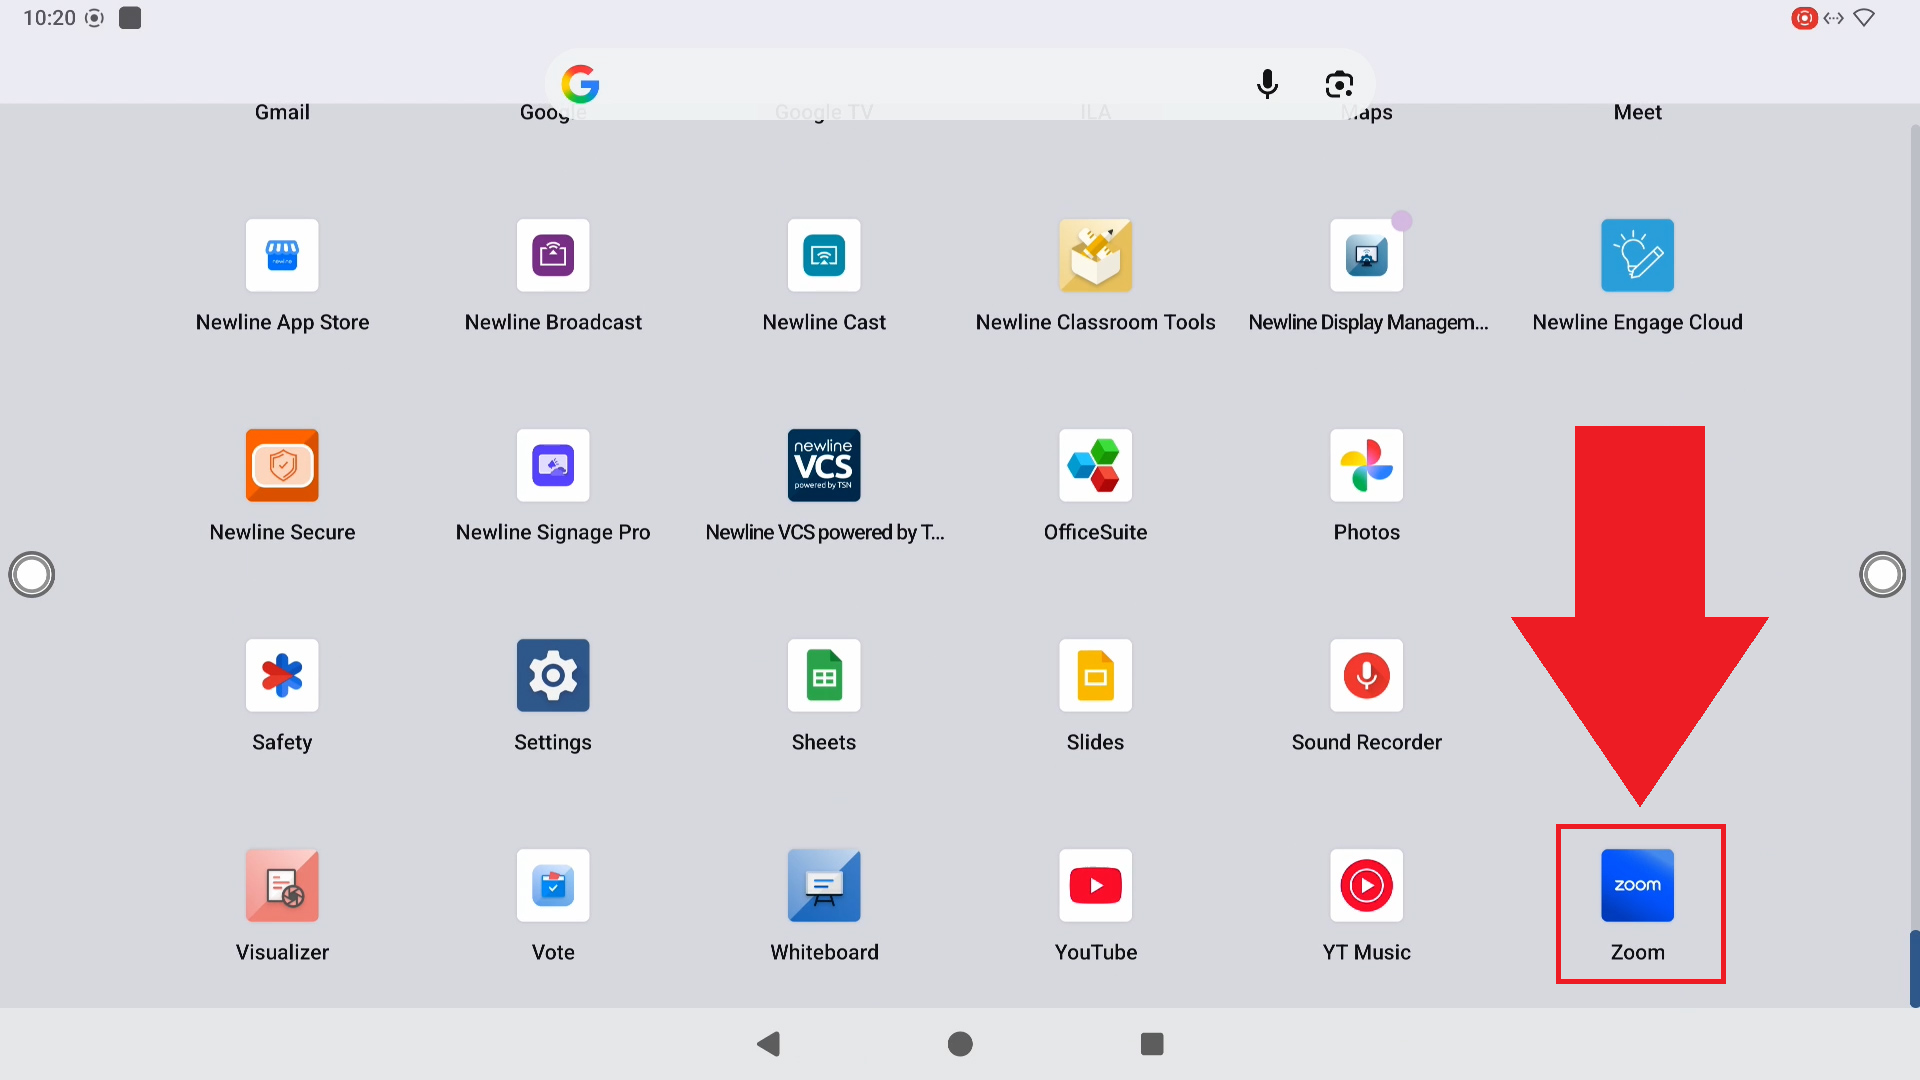This screenshot has width=1920, height=1080.
Task: Open Newline VCS app
Action: click(824, 466)
